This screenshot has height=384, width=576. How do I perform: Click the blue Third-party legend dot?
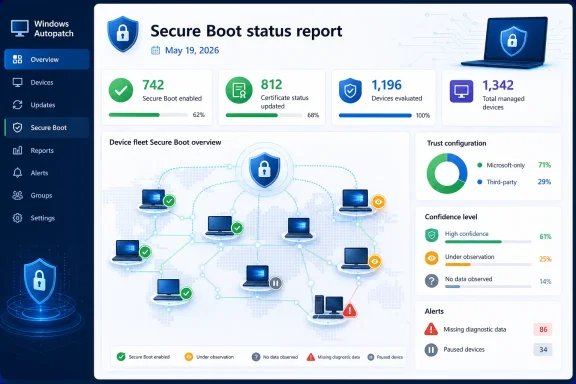pyautogui.click(x=479, y=182)
